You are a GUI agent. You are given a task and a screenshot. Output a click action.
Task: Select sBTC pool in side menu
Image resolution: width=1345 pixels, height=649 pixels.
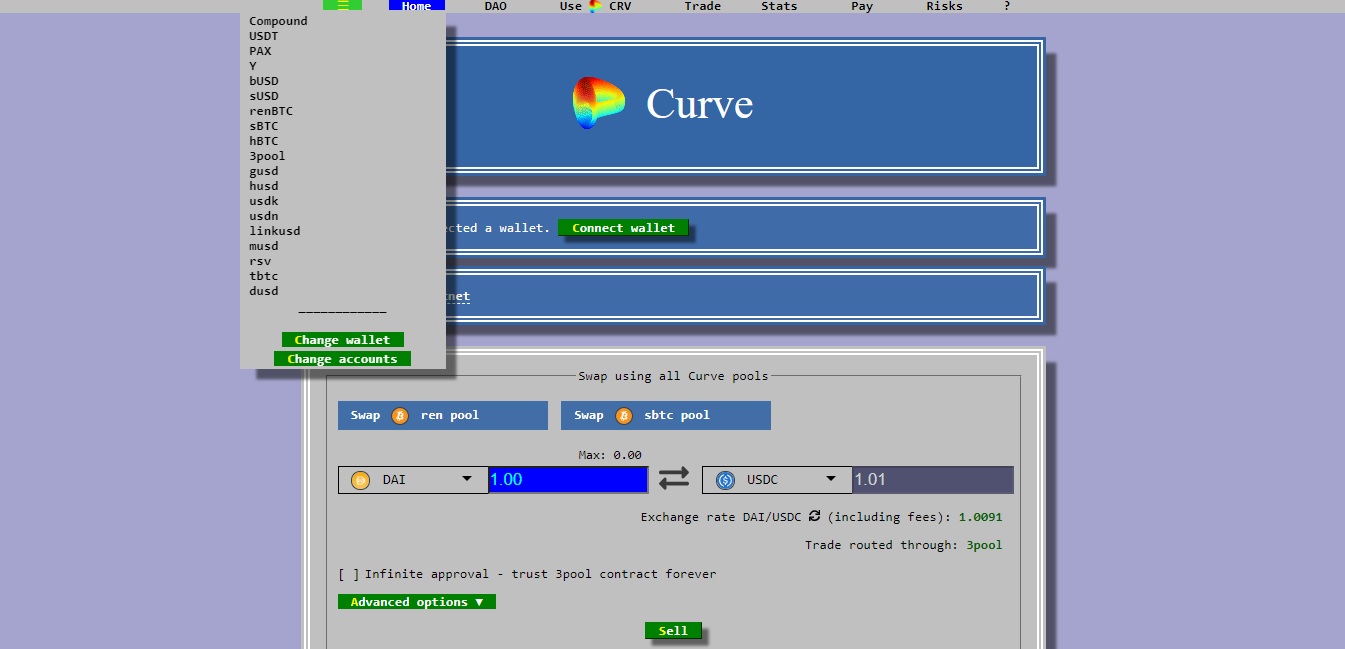pyautogui.click(x=264, y=126)
